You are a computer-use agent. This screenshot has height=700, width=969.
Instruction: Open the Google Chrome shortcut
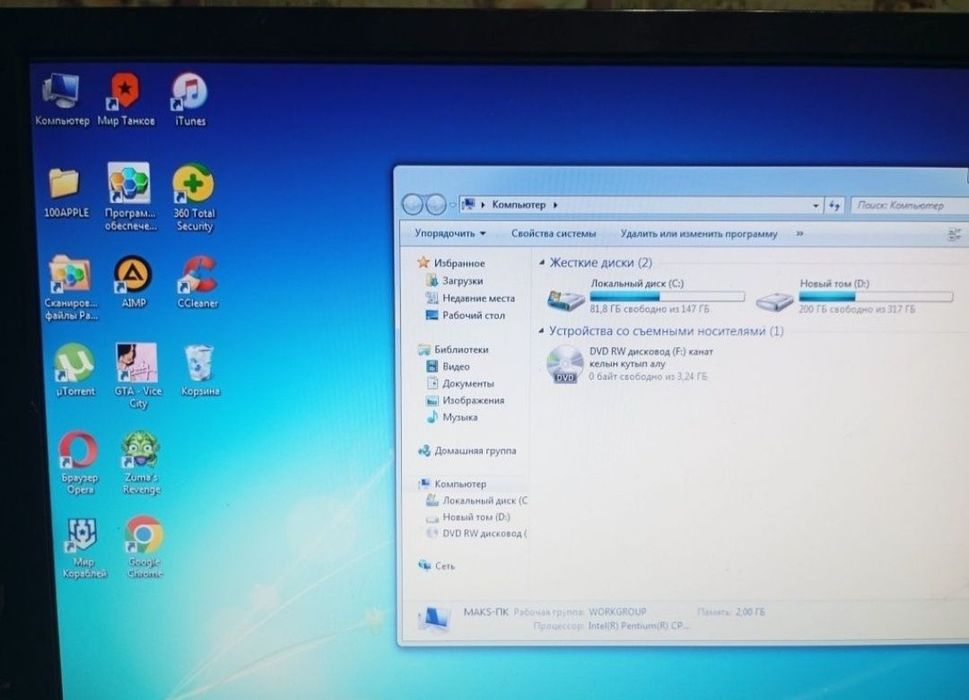pyautogui.click(x=145, y=547)
